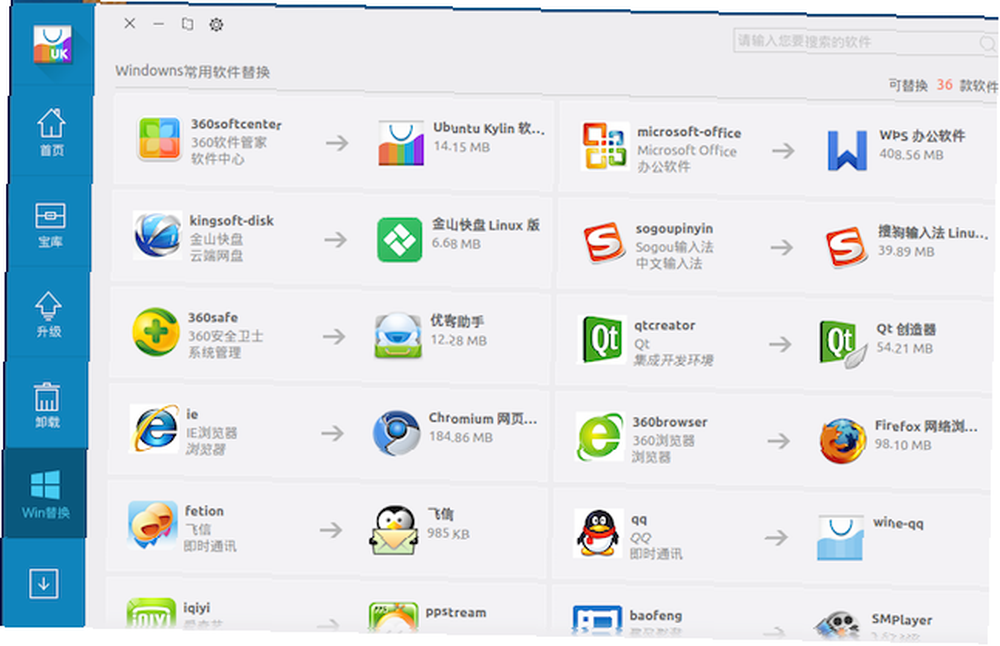Click the iqiyi app icon
The image size is (1000, 646).
(151, 613)
